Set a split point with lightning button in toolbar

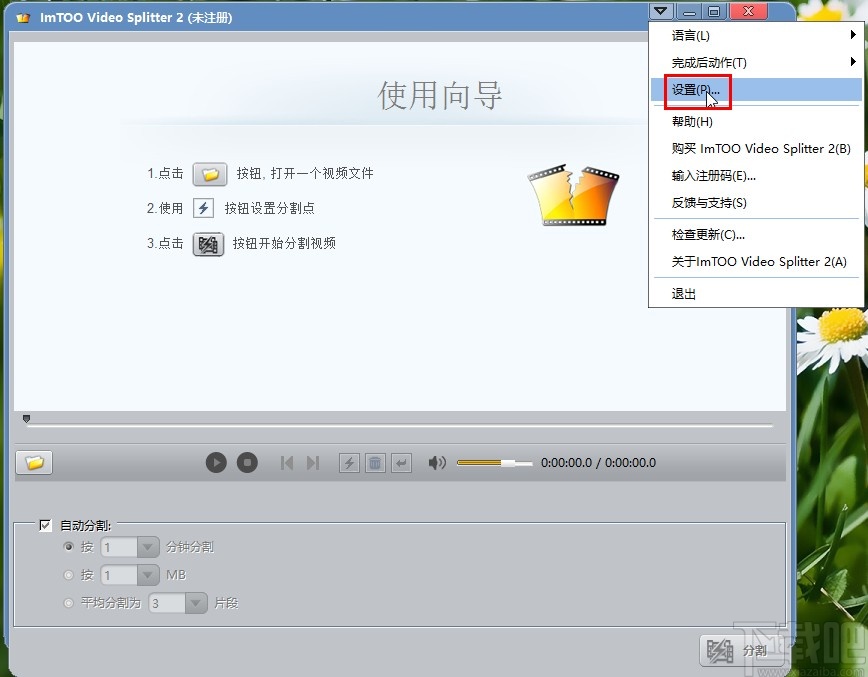pos(349,462)
